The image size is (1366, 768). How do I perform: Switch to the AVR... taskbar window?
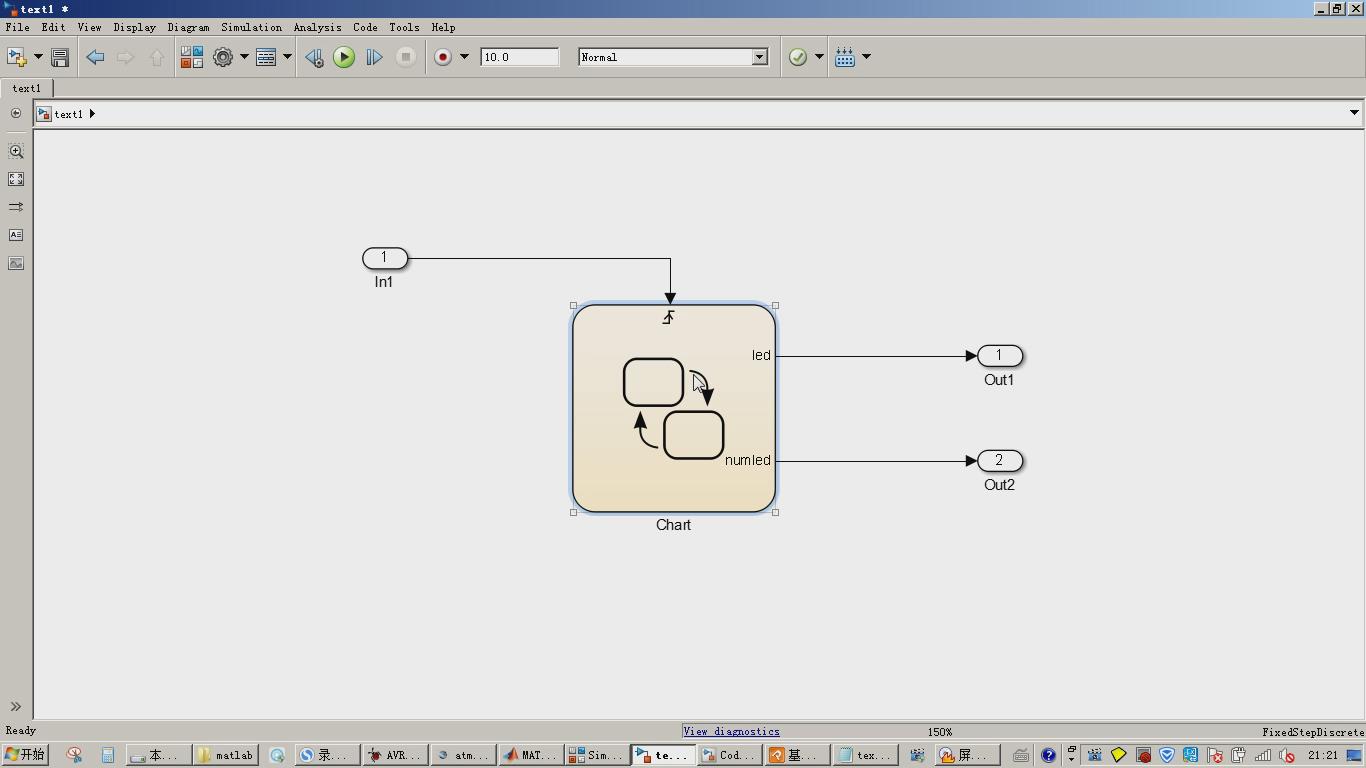[396, 755]
